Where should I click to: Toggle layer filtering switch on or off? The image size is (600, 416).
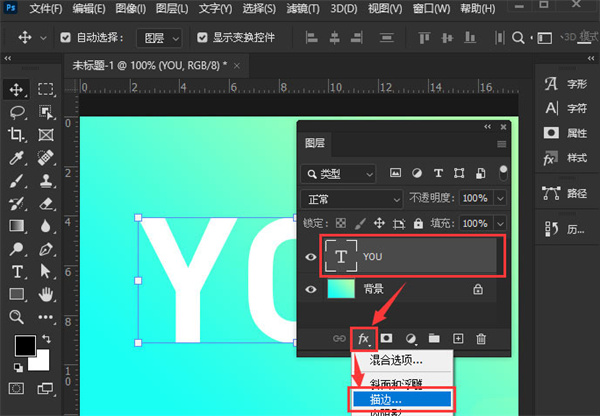click(x=503, y=173)
